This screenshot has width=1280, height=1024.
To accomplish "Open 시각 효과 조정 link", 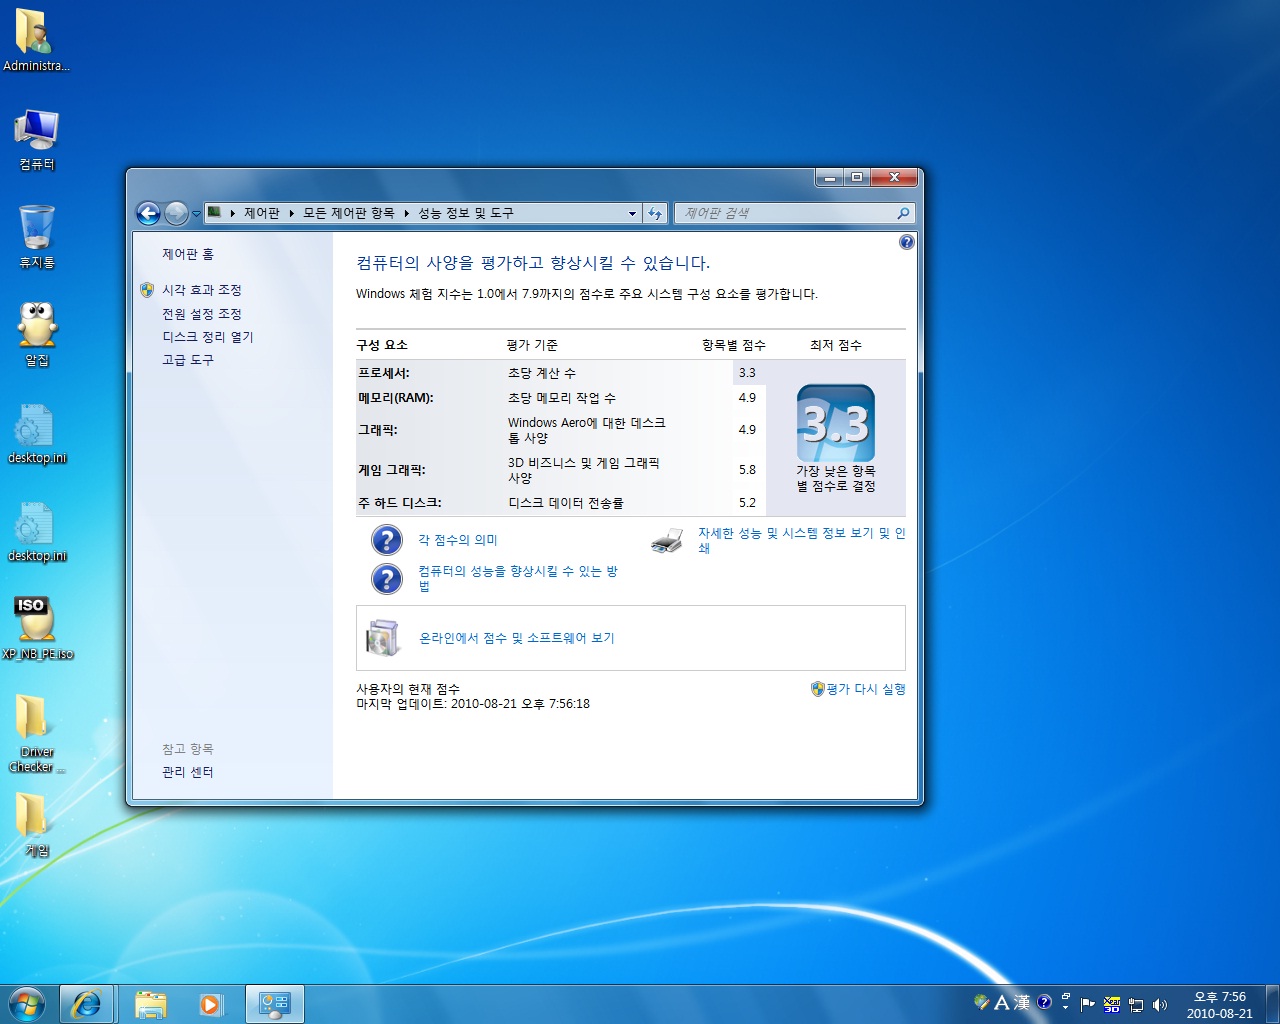I will point(202,290).
